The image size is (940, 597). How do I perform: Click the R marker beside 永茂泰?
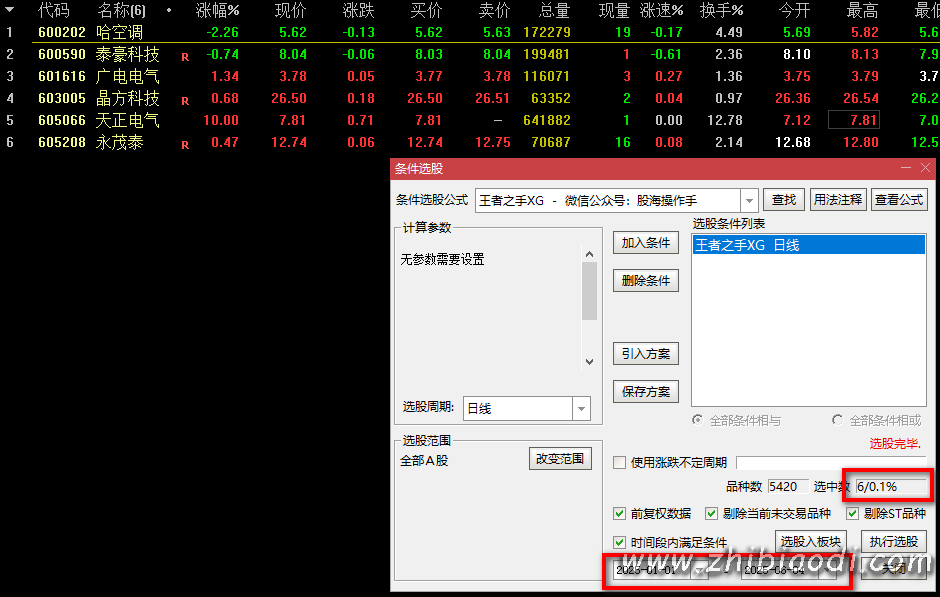coord(185,145)
